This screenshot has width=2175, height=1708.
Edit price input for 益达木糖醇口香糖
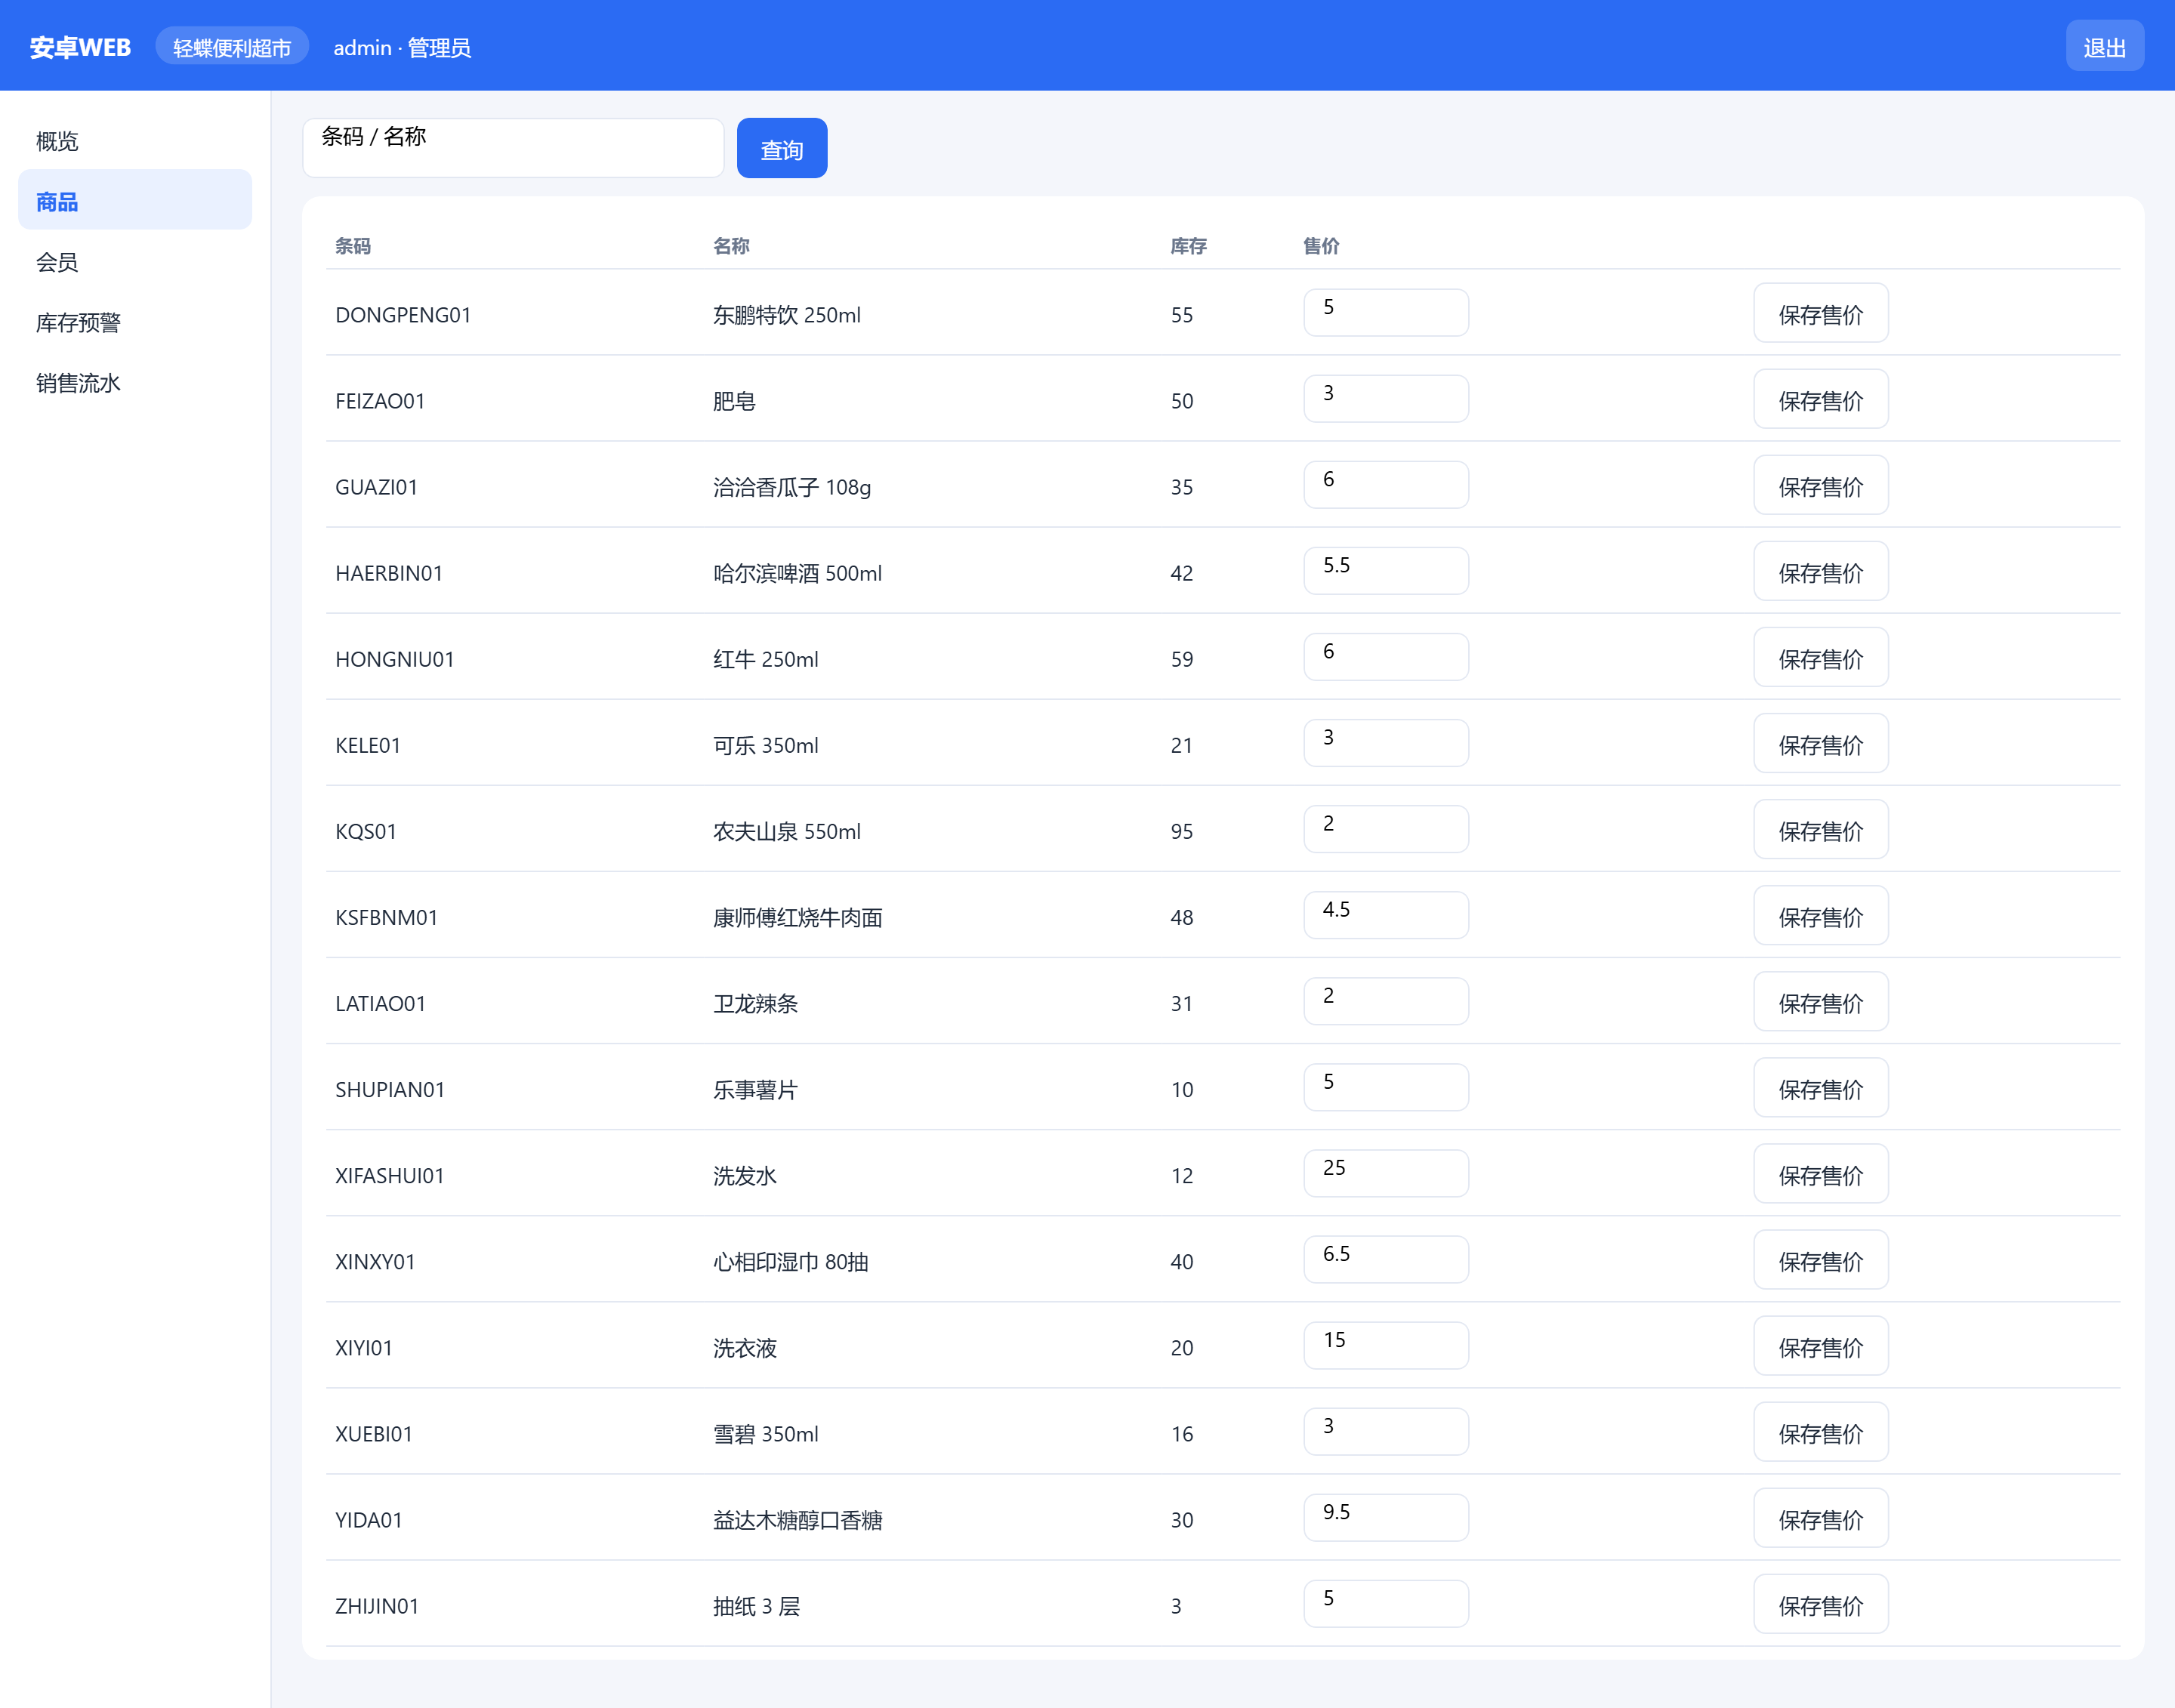(1386, 1516)
